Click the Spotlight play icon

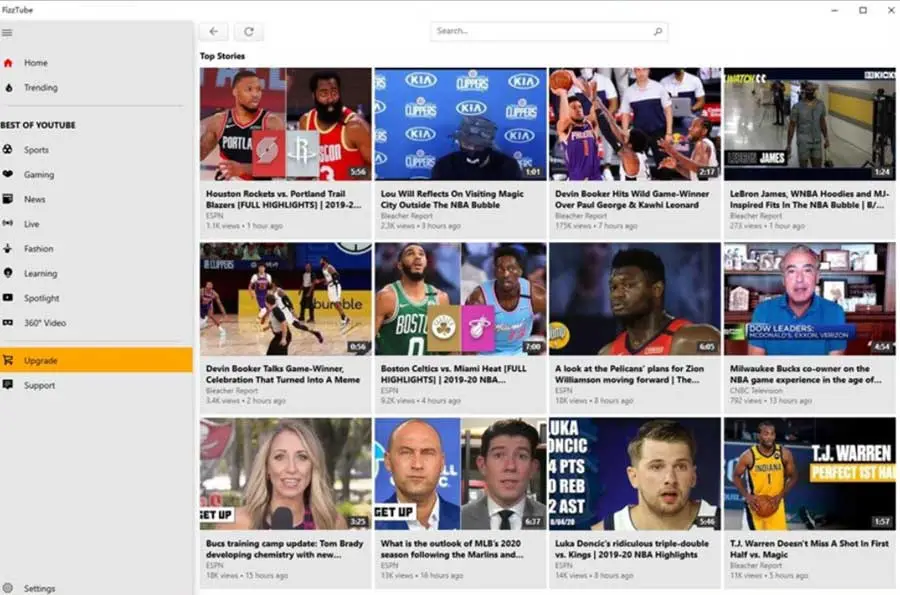pos(7,298)
